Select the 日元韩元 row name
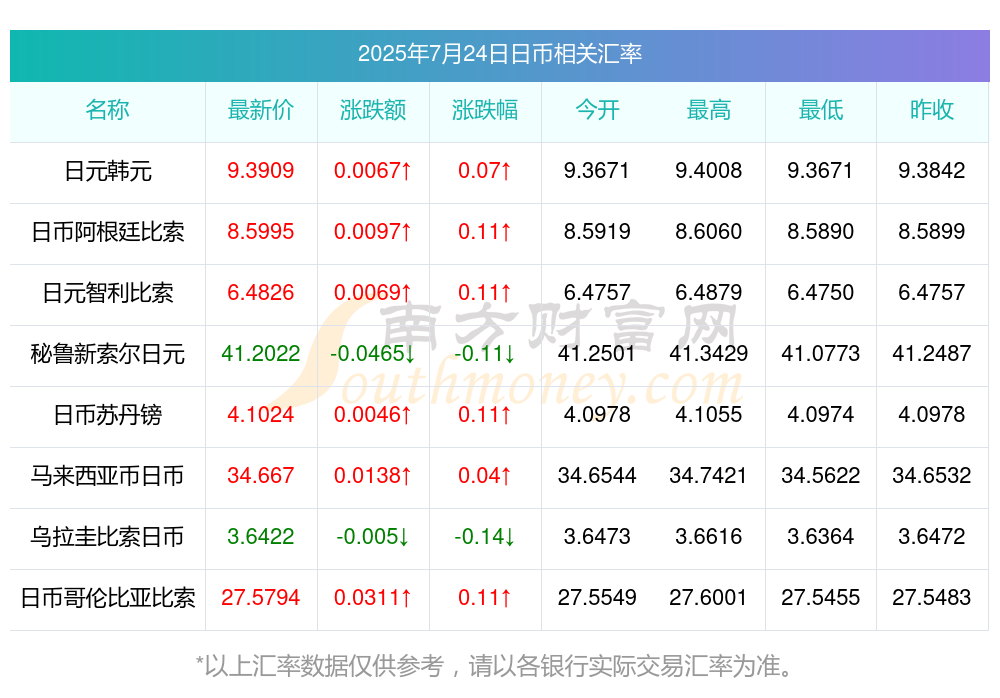 point(108,171)
